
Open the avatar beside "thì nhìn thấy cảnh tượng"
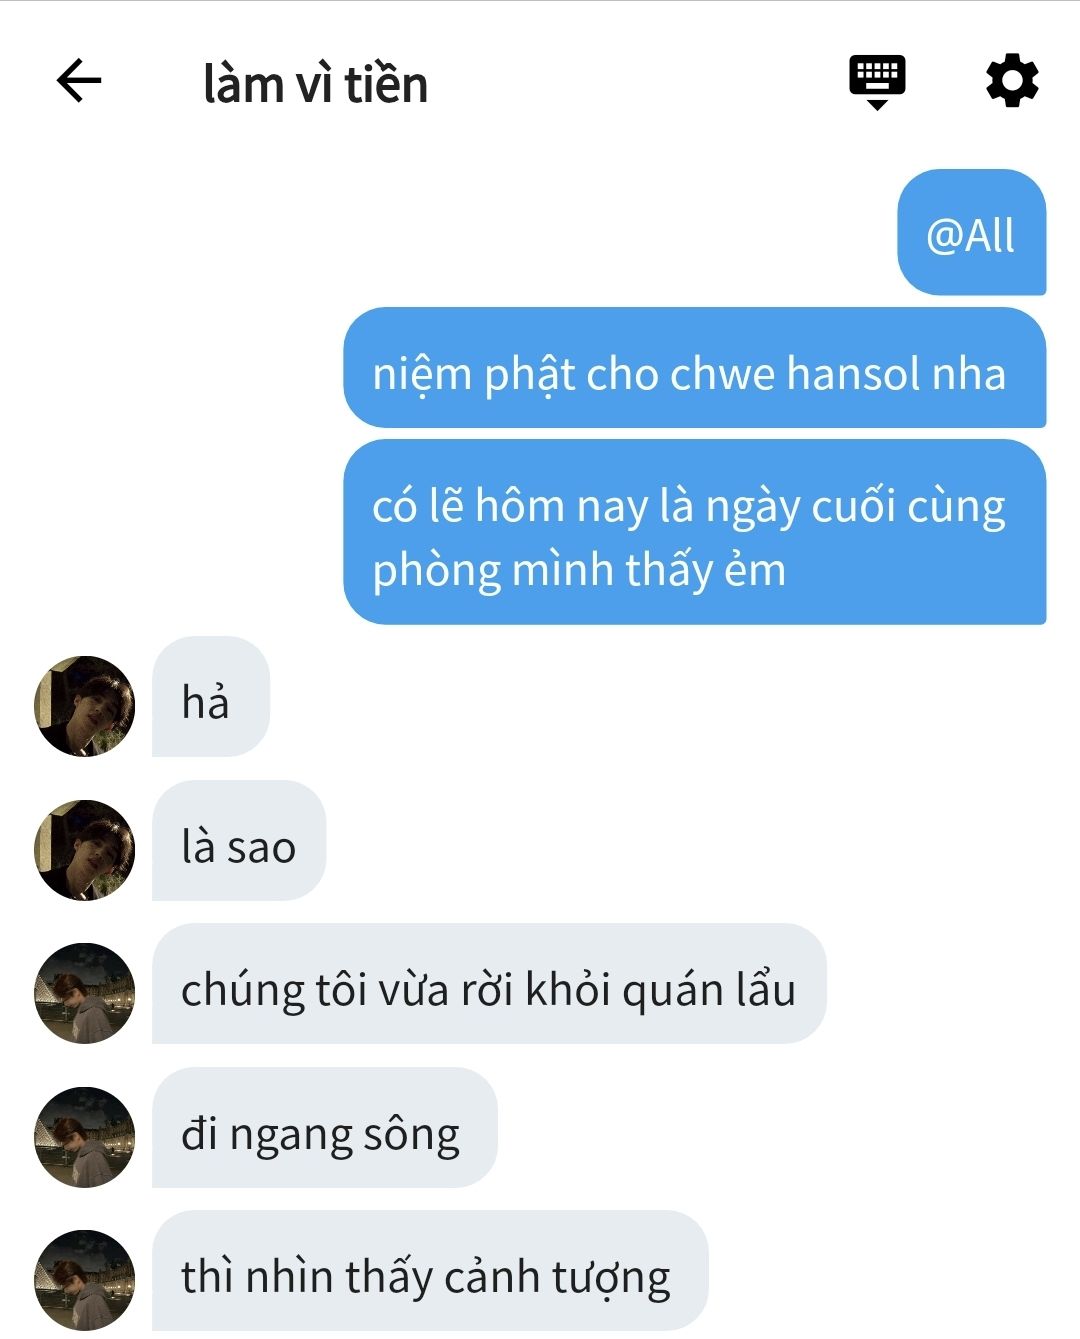click(x=85, y=1280)
